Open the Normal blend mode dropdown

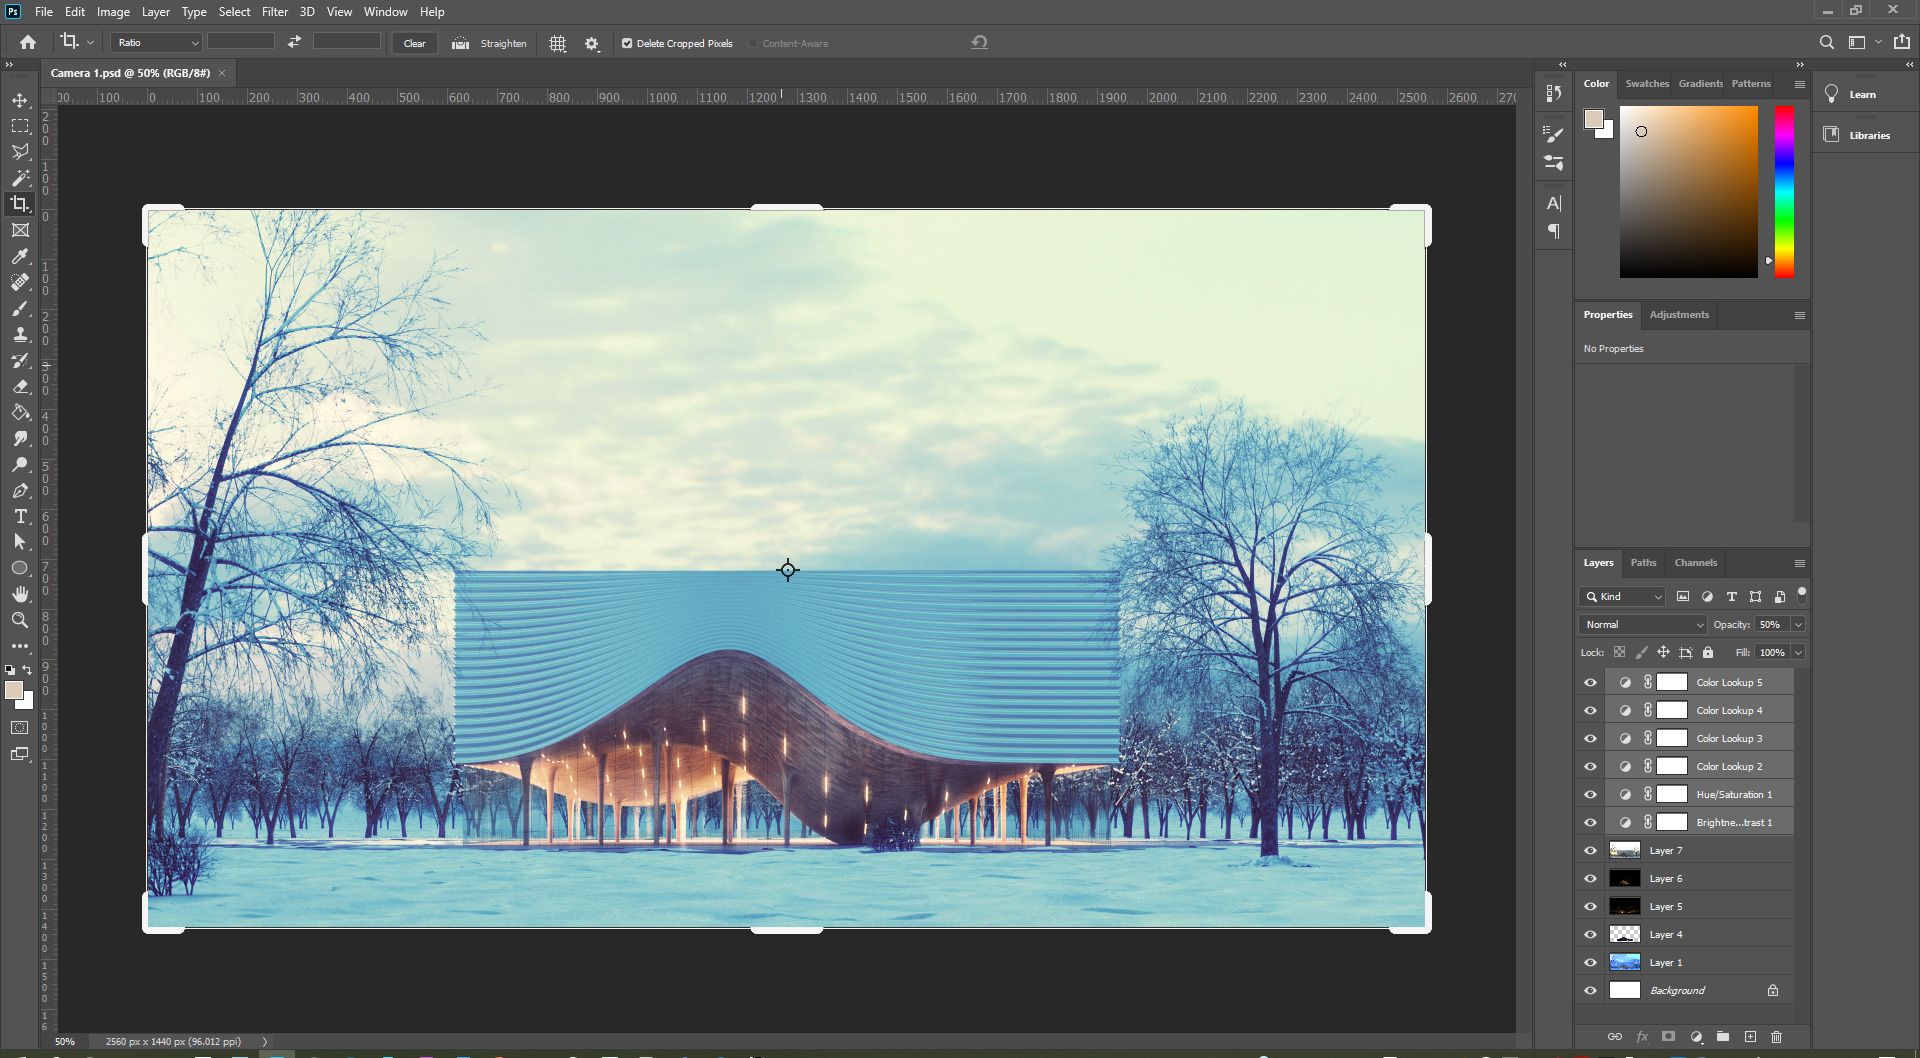pos(1643,625)
